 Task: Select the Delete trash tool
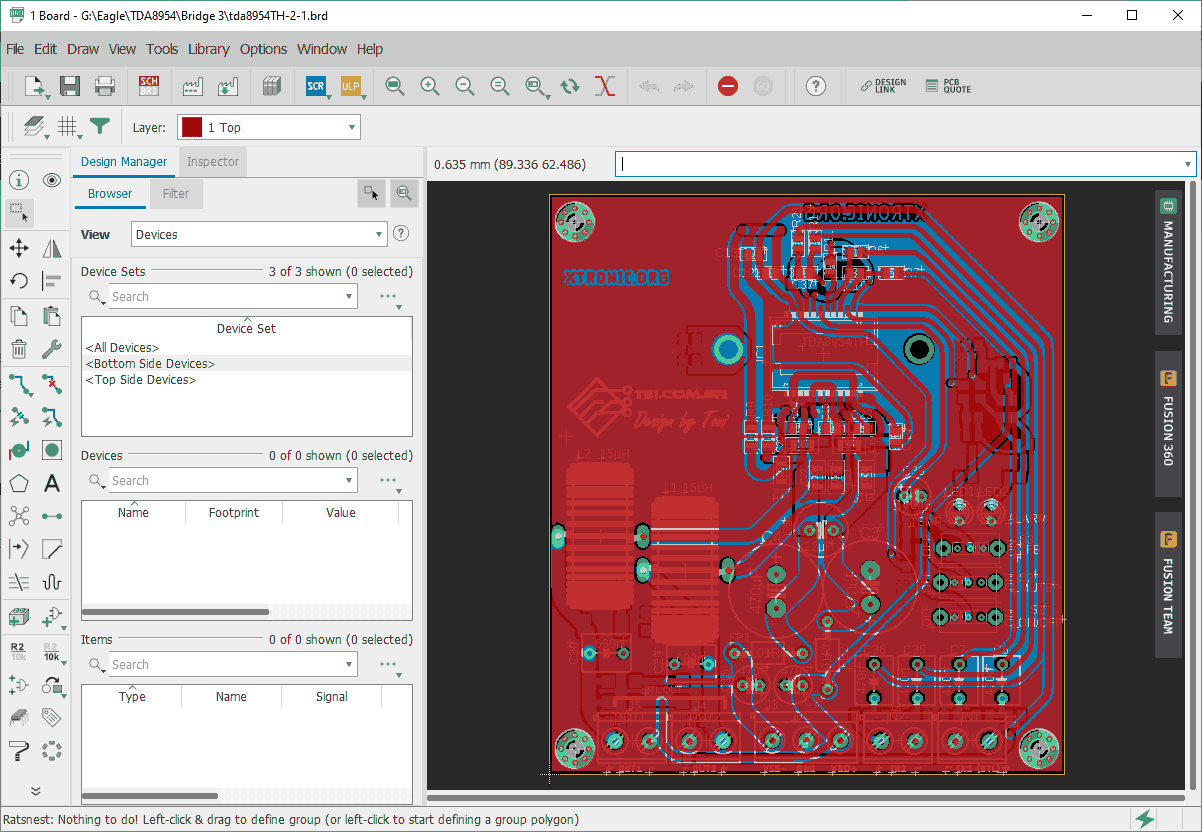pyautogui.click(x=18, y=347)
